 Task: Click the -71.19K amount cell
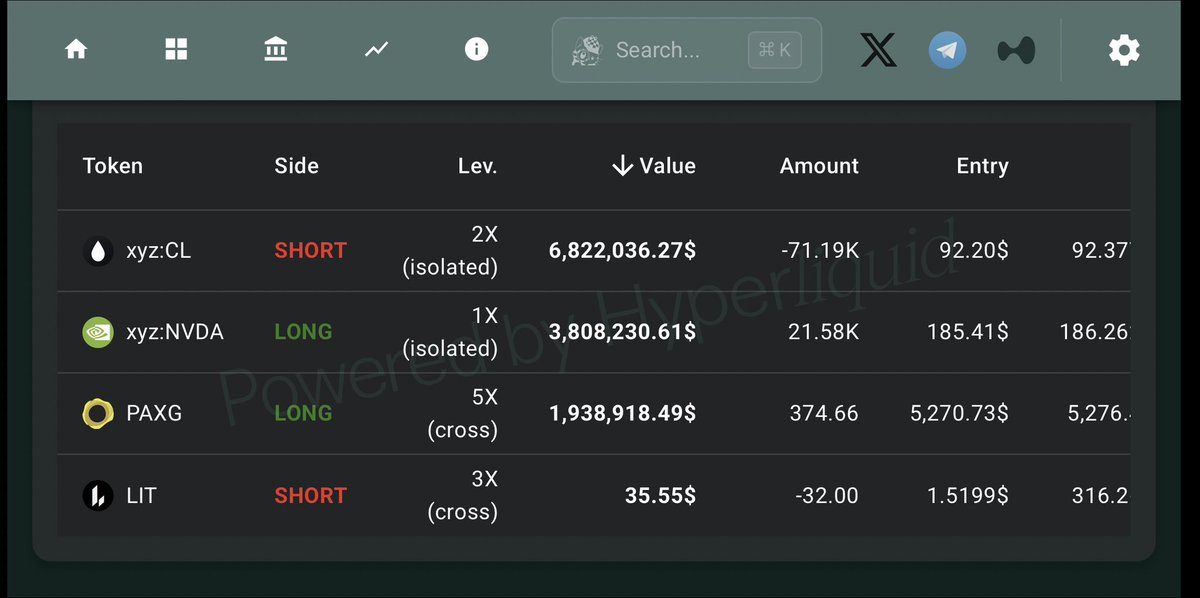click(820, 251)
